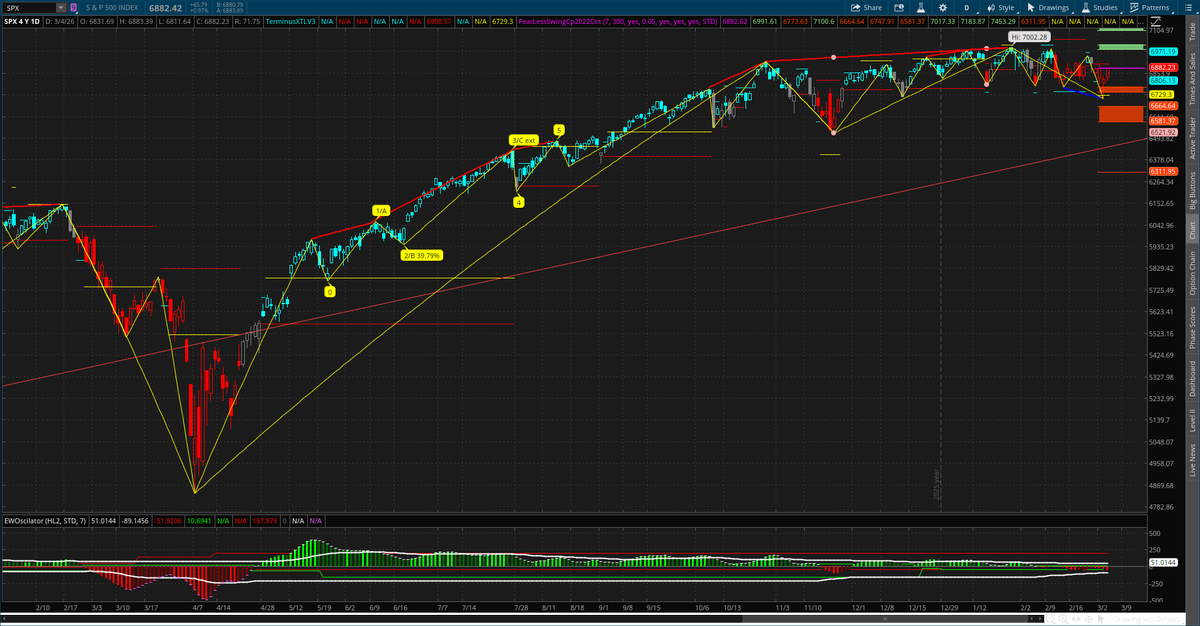Click the yellow 4 wave marker
This screenshot has height=626, width=1200.
(518, 202)
